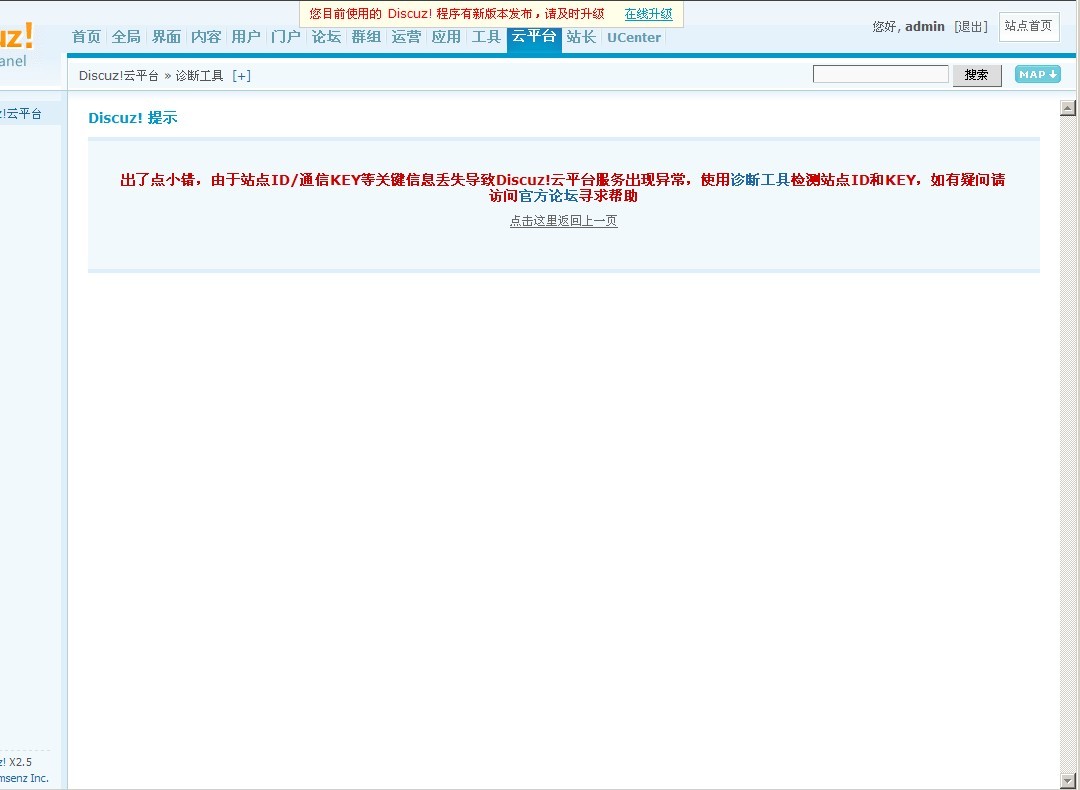Click the 搜索 search button
Viewport: 1080px width, 790px height.
pos(977,75)
